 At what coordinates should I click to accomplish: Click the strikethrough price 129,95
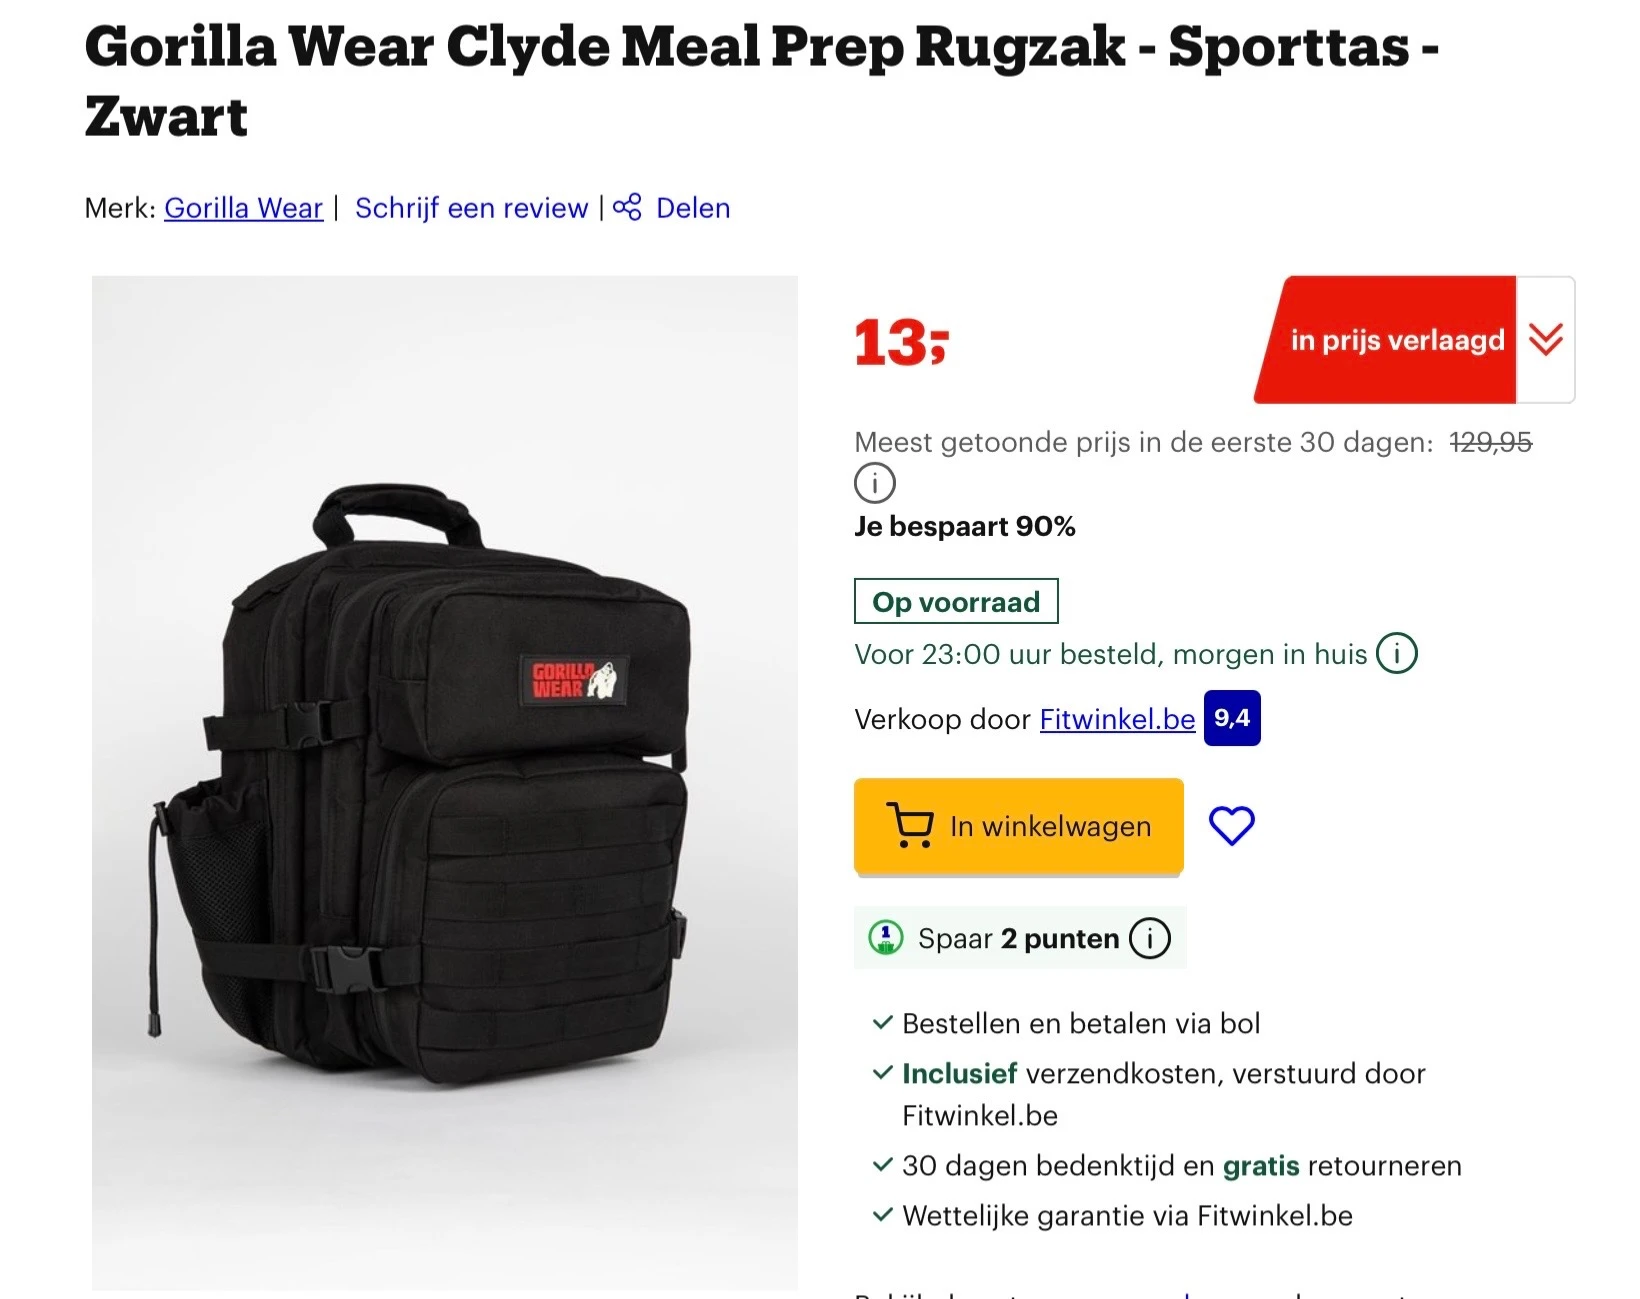1491,442
